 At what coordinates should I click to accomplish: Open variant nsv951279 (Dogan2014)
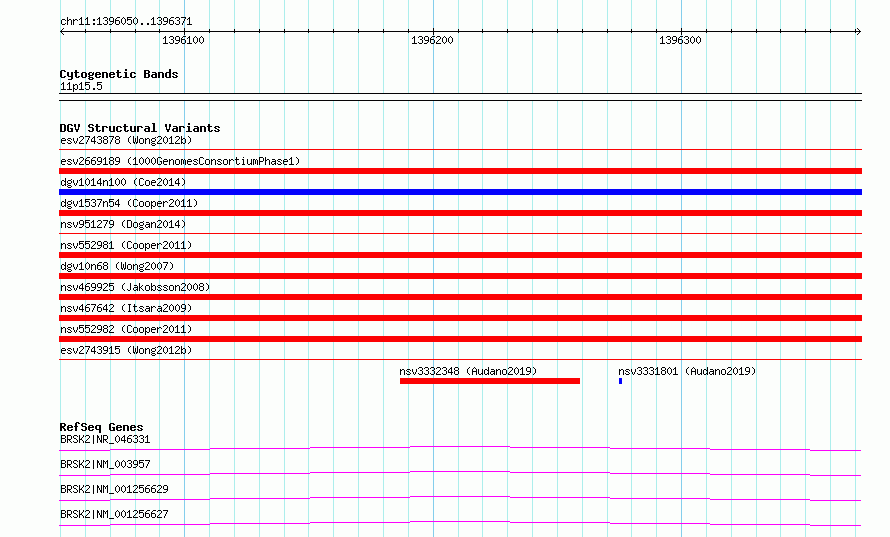click(123, 224)
